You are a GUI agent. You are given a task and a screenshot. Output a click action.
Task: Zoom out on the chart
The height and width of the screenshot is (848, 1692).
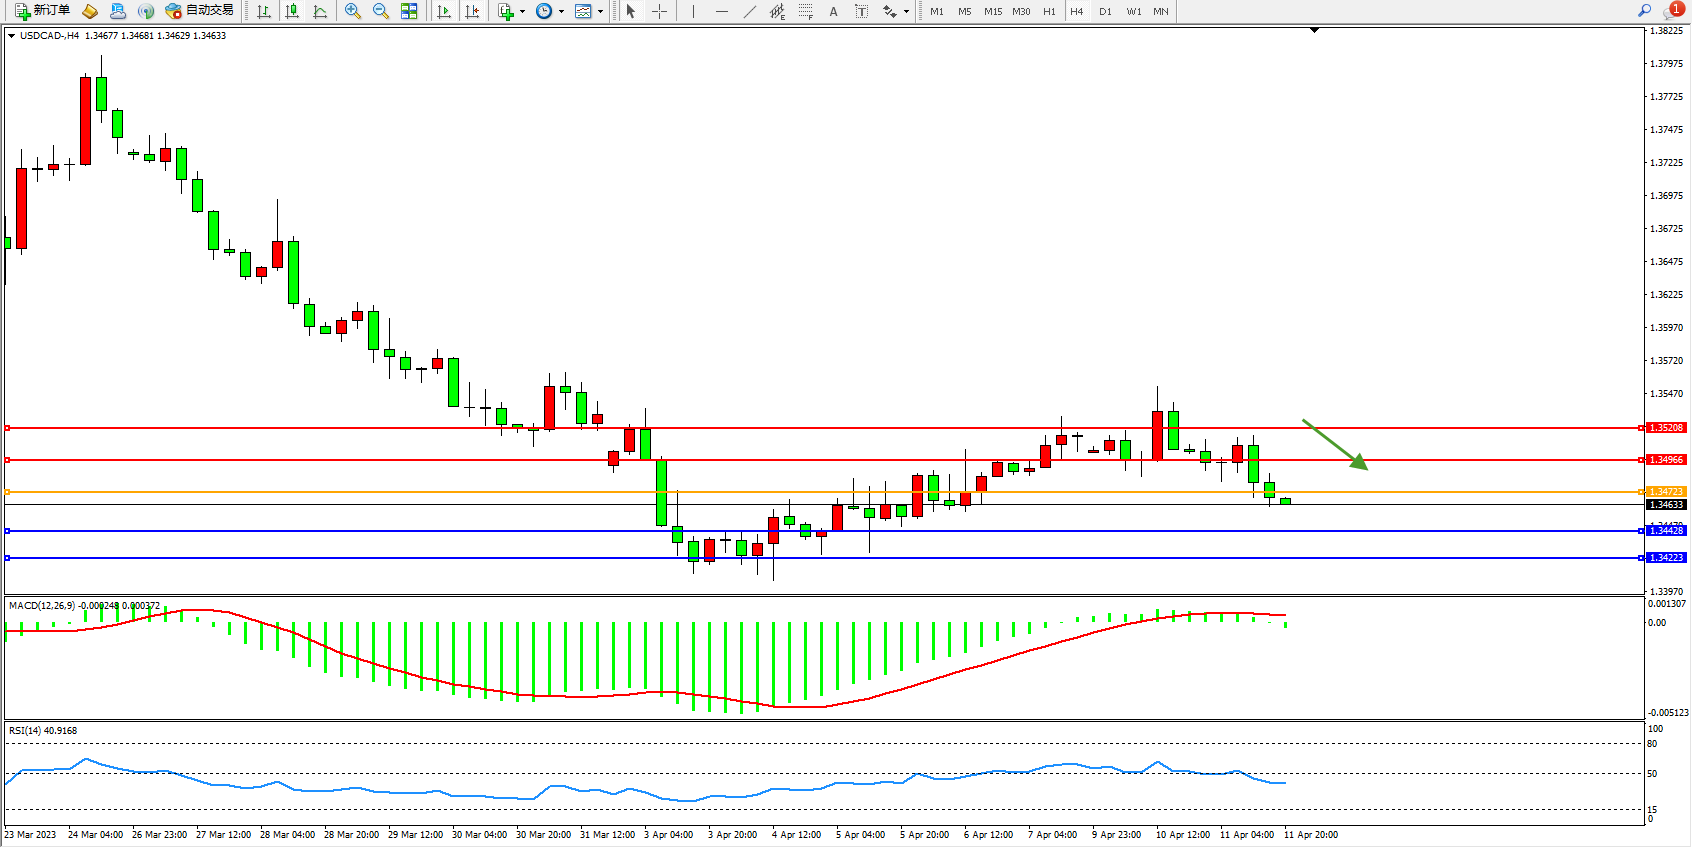tap(380, 11)
